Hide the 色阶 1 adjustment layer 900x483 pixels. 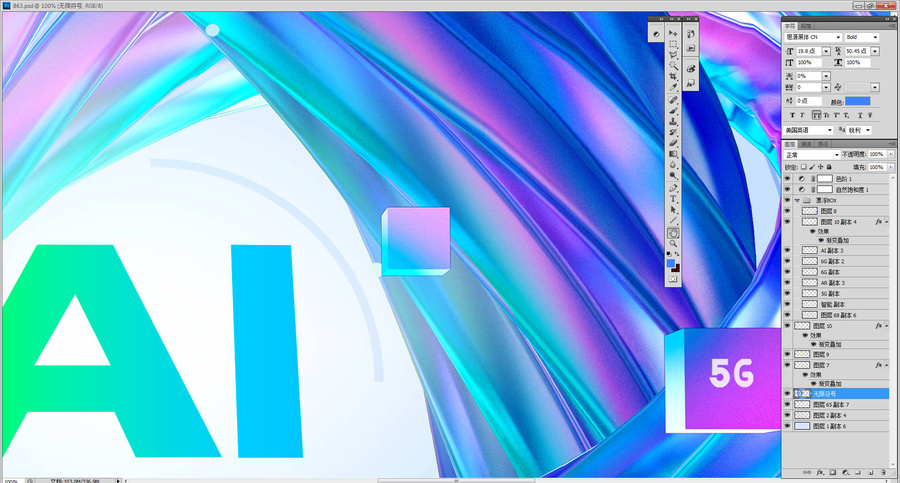pos(788,179)
